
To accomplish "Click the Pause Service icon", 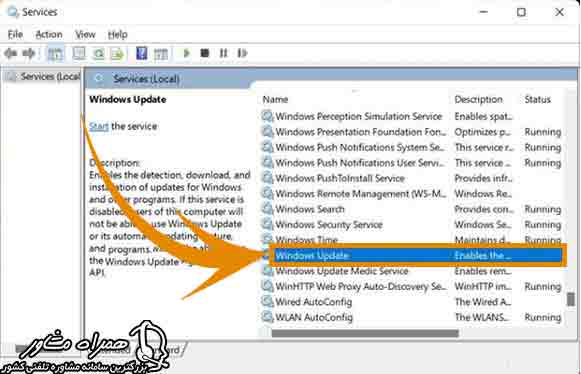I will (x=223, y=53).
